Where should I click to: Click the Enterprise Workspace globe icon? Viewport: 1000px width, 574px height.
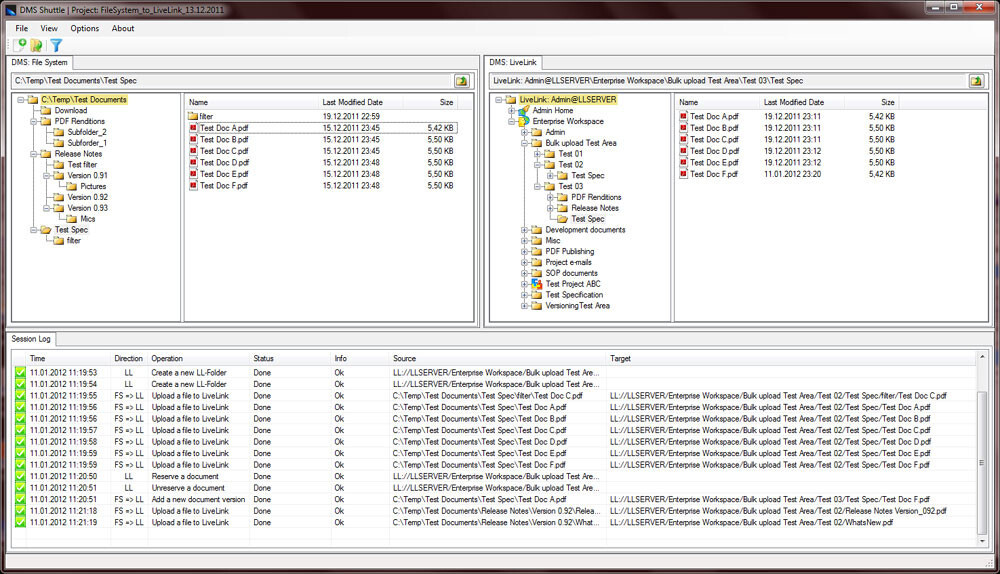pyautogui.click(x=524, y=121)
